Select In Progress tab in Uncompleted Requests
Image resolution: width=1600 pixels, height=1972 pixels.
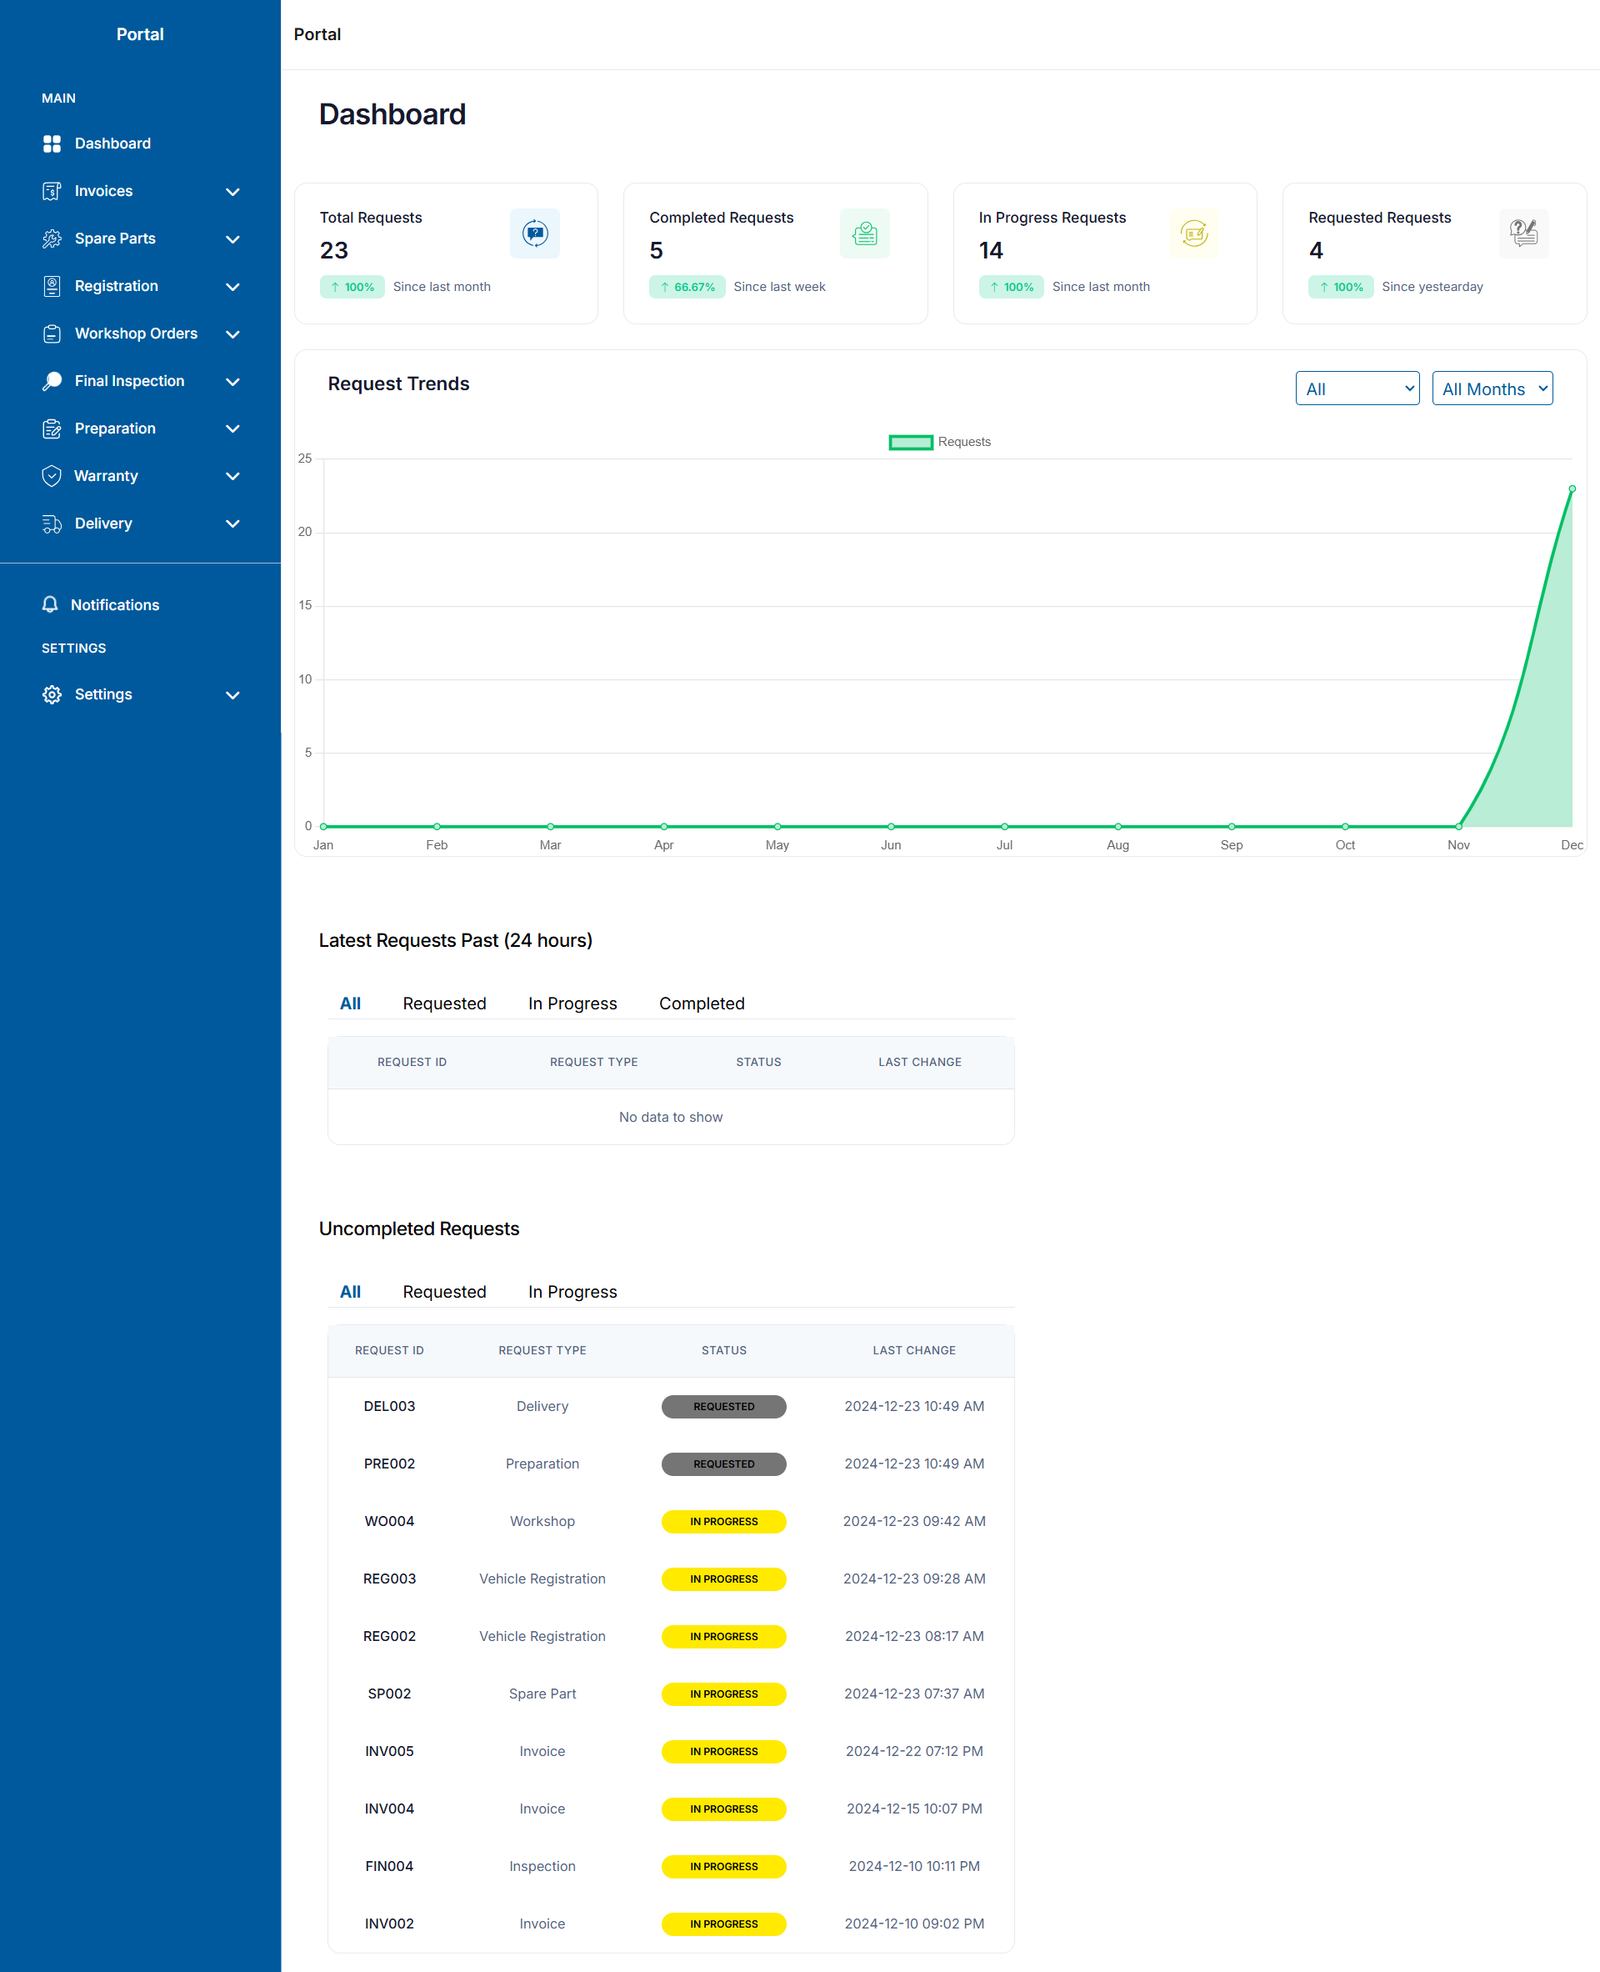pyautogui.click(x=572, y=1292)
